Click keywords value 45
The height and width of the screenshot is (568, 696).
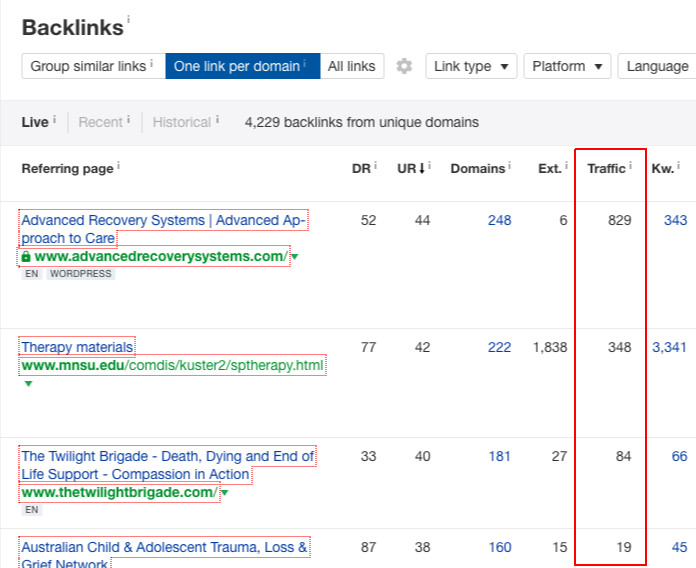679,547
